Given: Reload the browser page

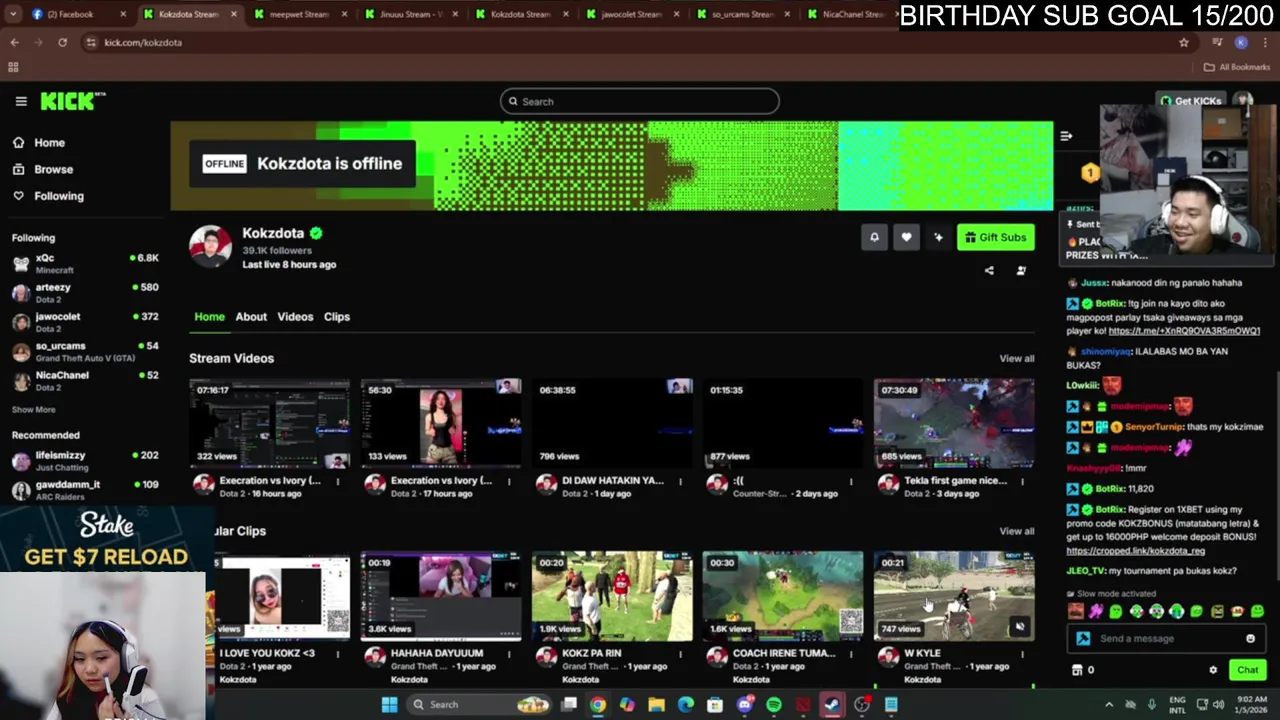Looking at the screenshot, I should point(62,43).
